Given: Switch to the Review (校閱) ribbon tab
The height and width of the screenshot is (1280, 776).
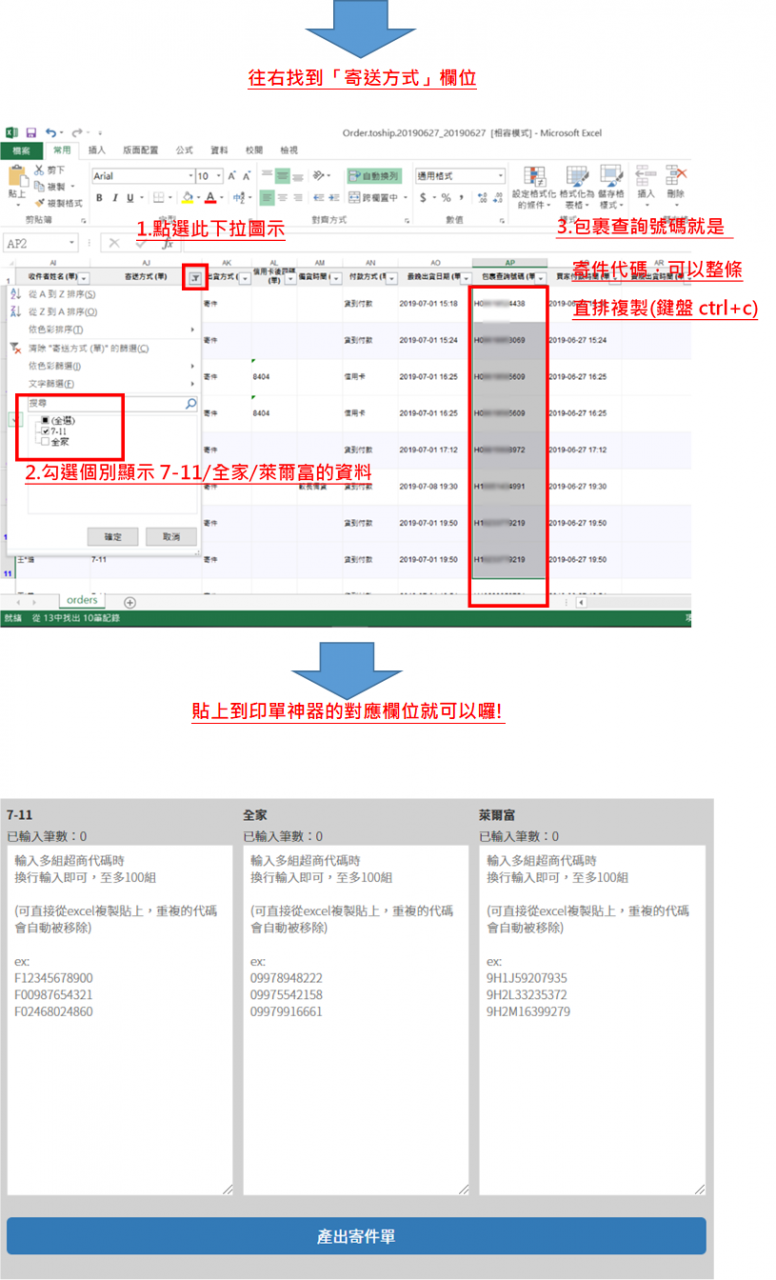Looking at the screenshot, I should 254,150.
